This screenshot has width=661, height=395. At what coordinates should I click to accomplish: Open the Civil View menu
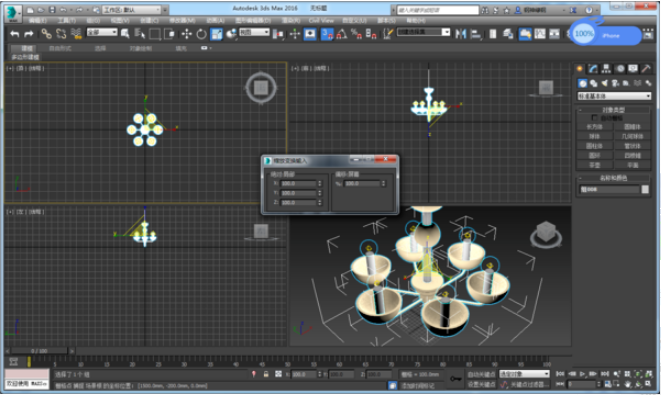(x=321, y=20)
